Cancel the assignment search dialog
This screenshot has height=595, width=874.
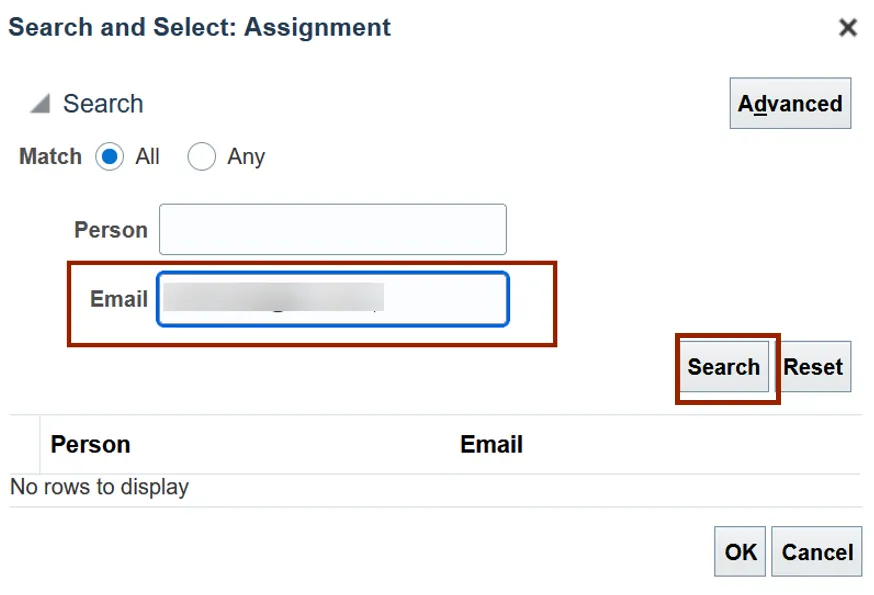tap(817, 552)
